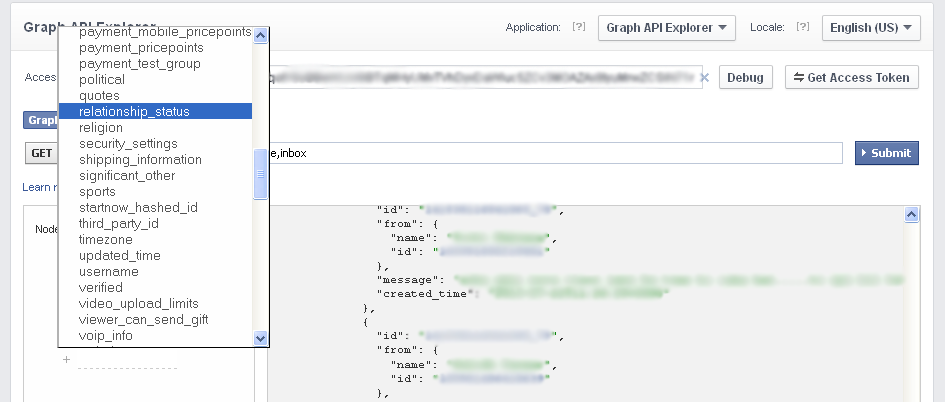Click the access token input field
This screenshot has height=402, width=945.
point(485,78)
